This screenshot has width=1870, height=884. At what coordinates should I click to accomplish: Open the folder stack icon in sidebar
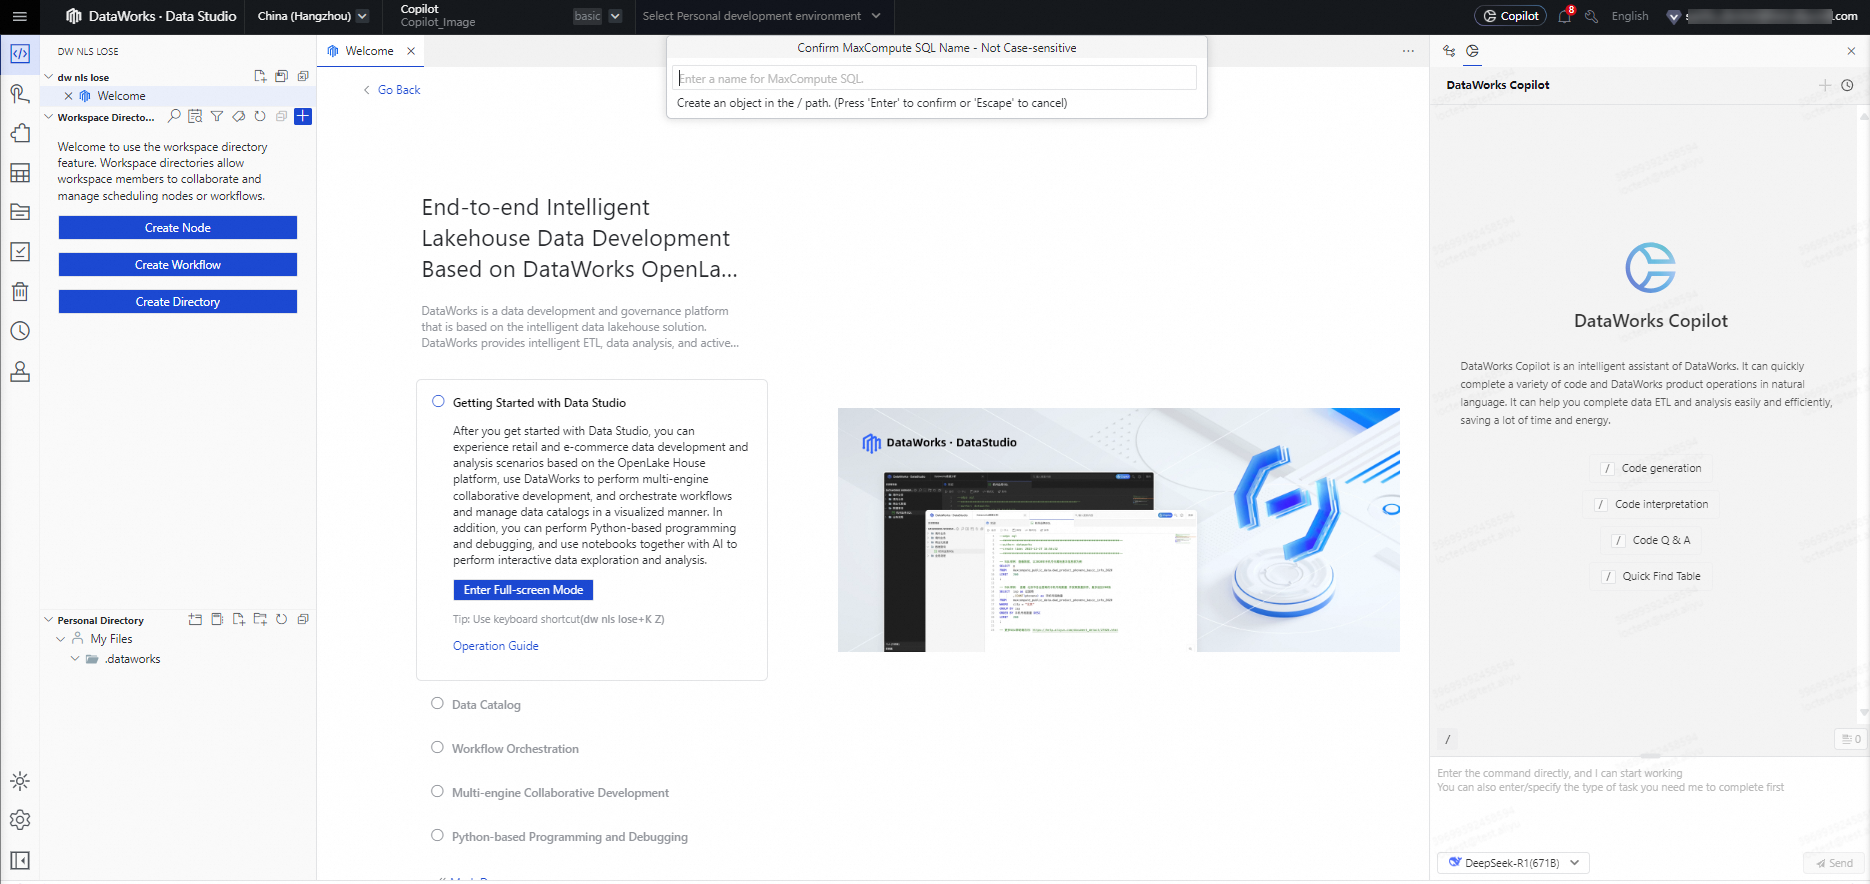20,212
